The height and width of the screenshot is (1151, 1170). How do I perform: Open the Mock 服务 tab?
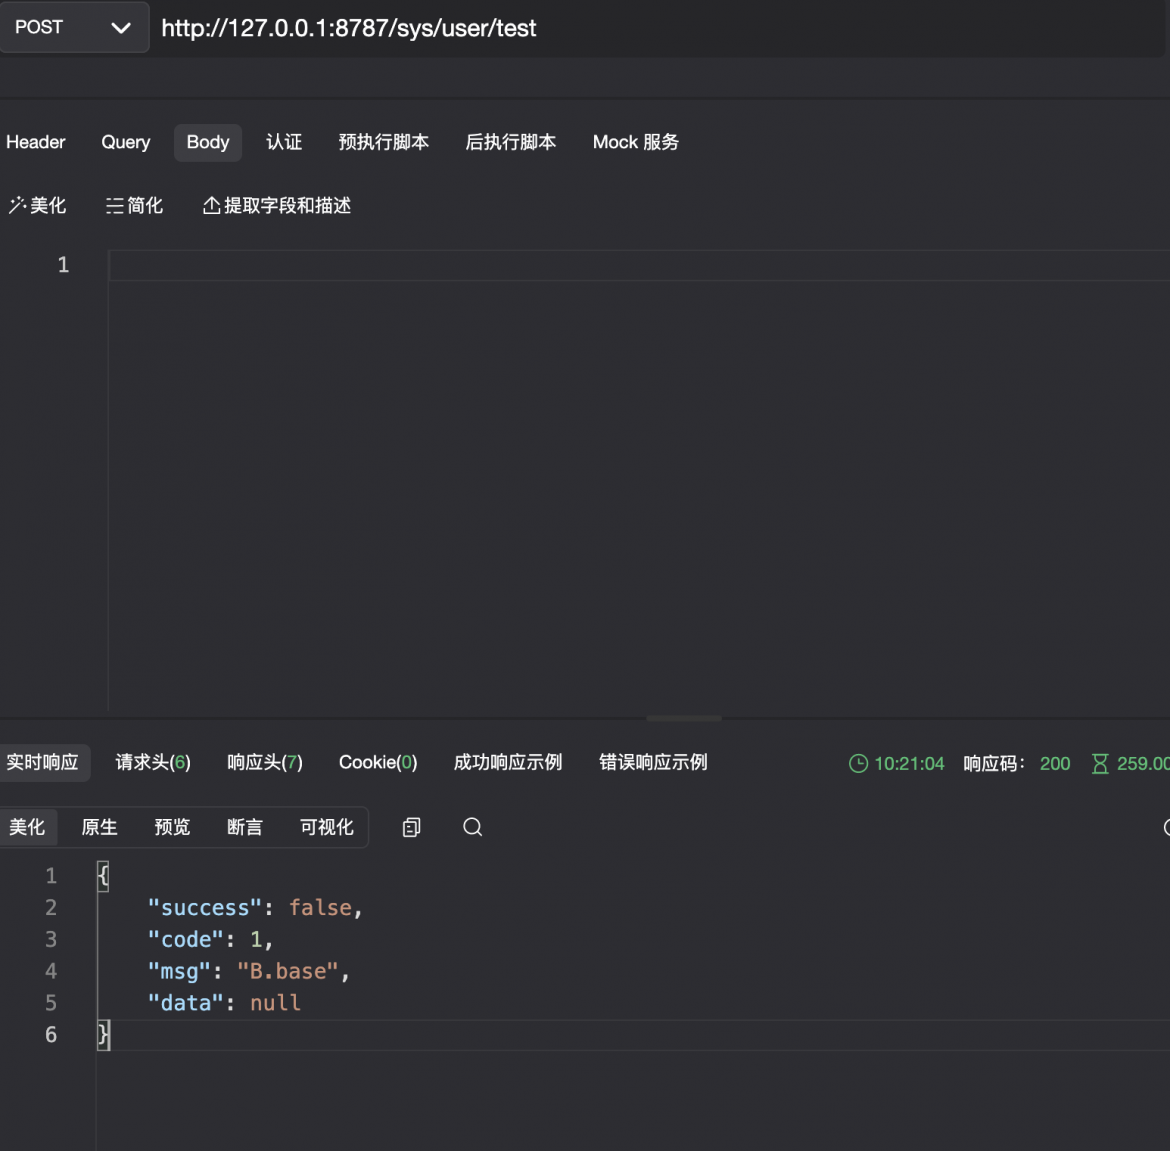click(x=636, y=142)
